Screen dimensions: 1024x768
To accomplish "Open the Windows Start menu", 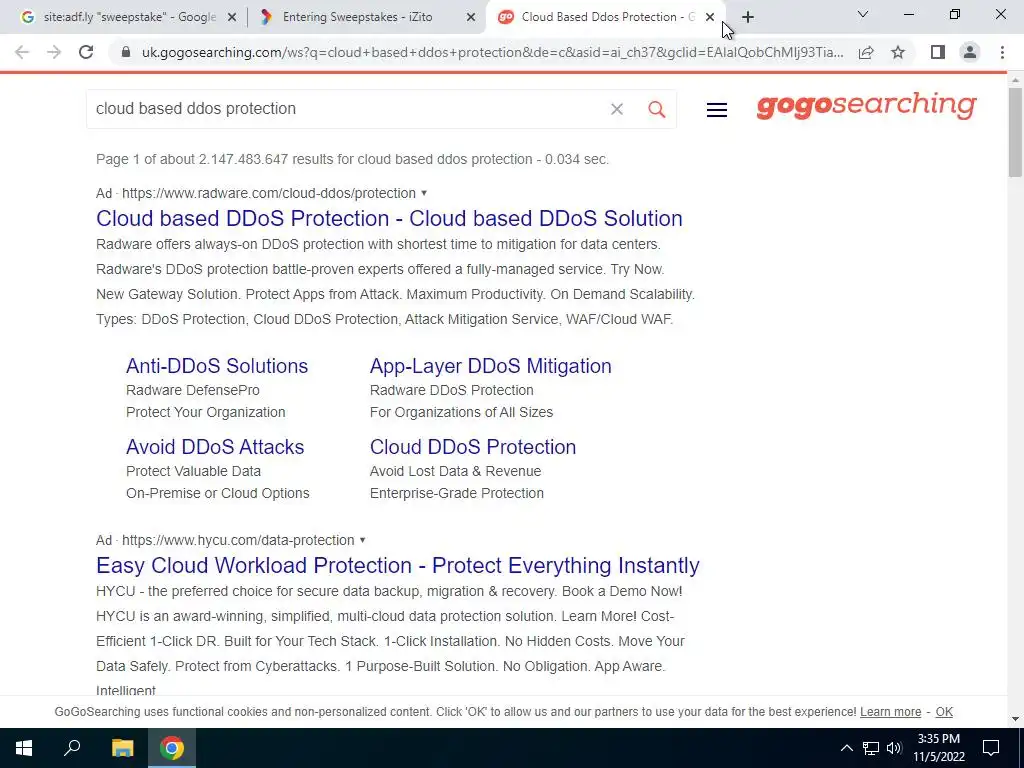I will (24, 748).
